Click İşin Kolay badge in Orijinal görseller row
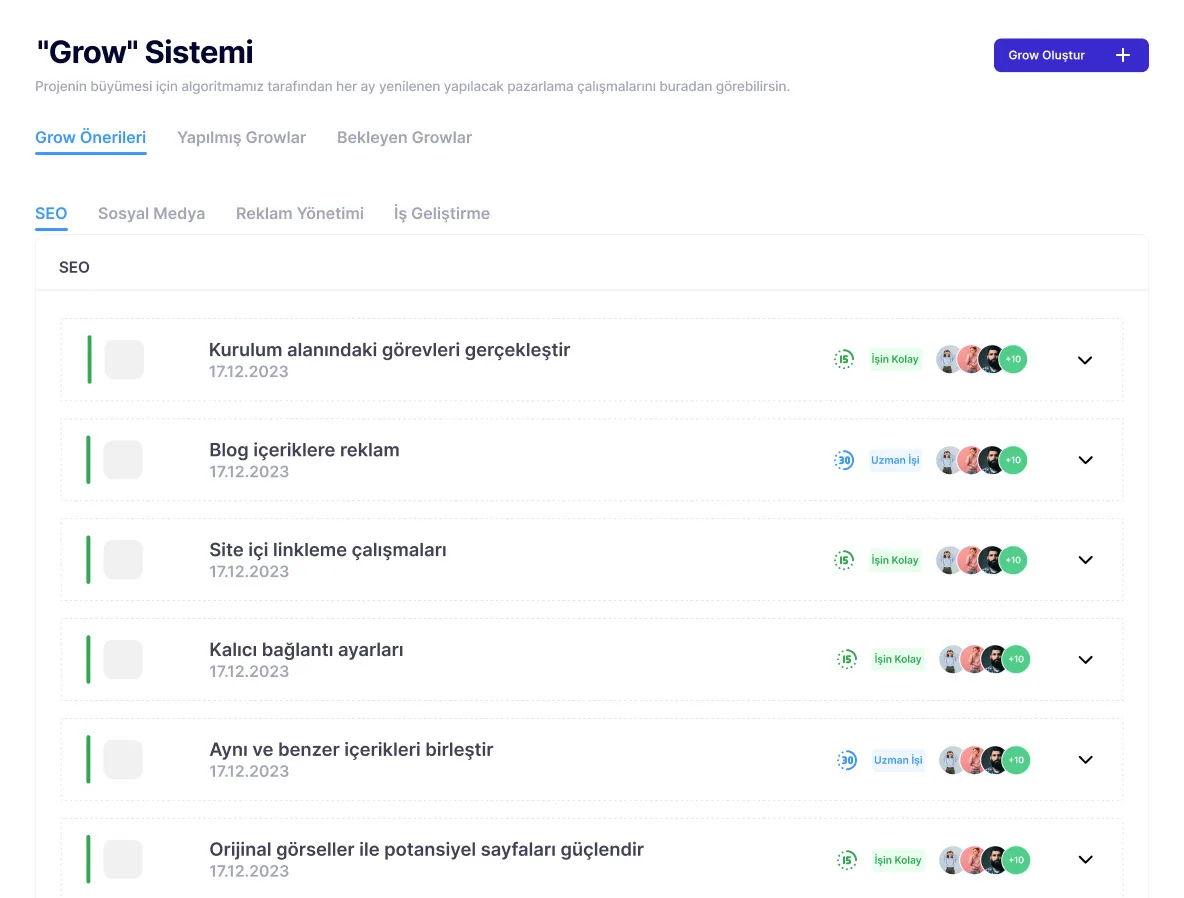1184x898 pixels. (898, 859)
